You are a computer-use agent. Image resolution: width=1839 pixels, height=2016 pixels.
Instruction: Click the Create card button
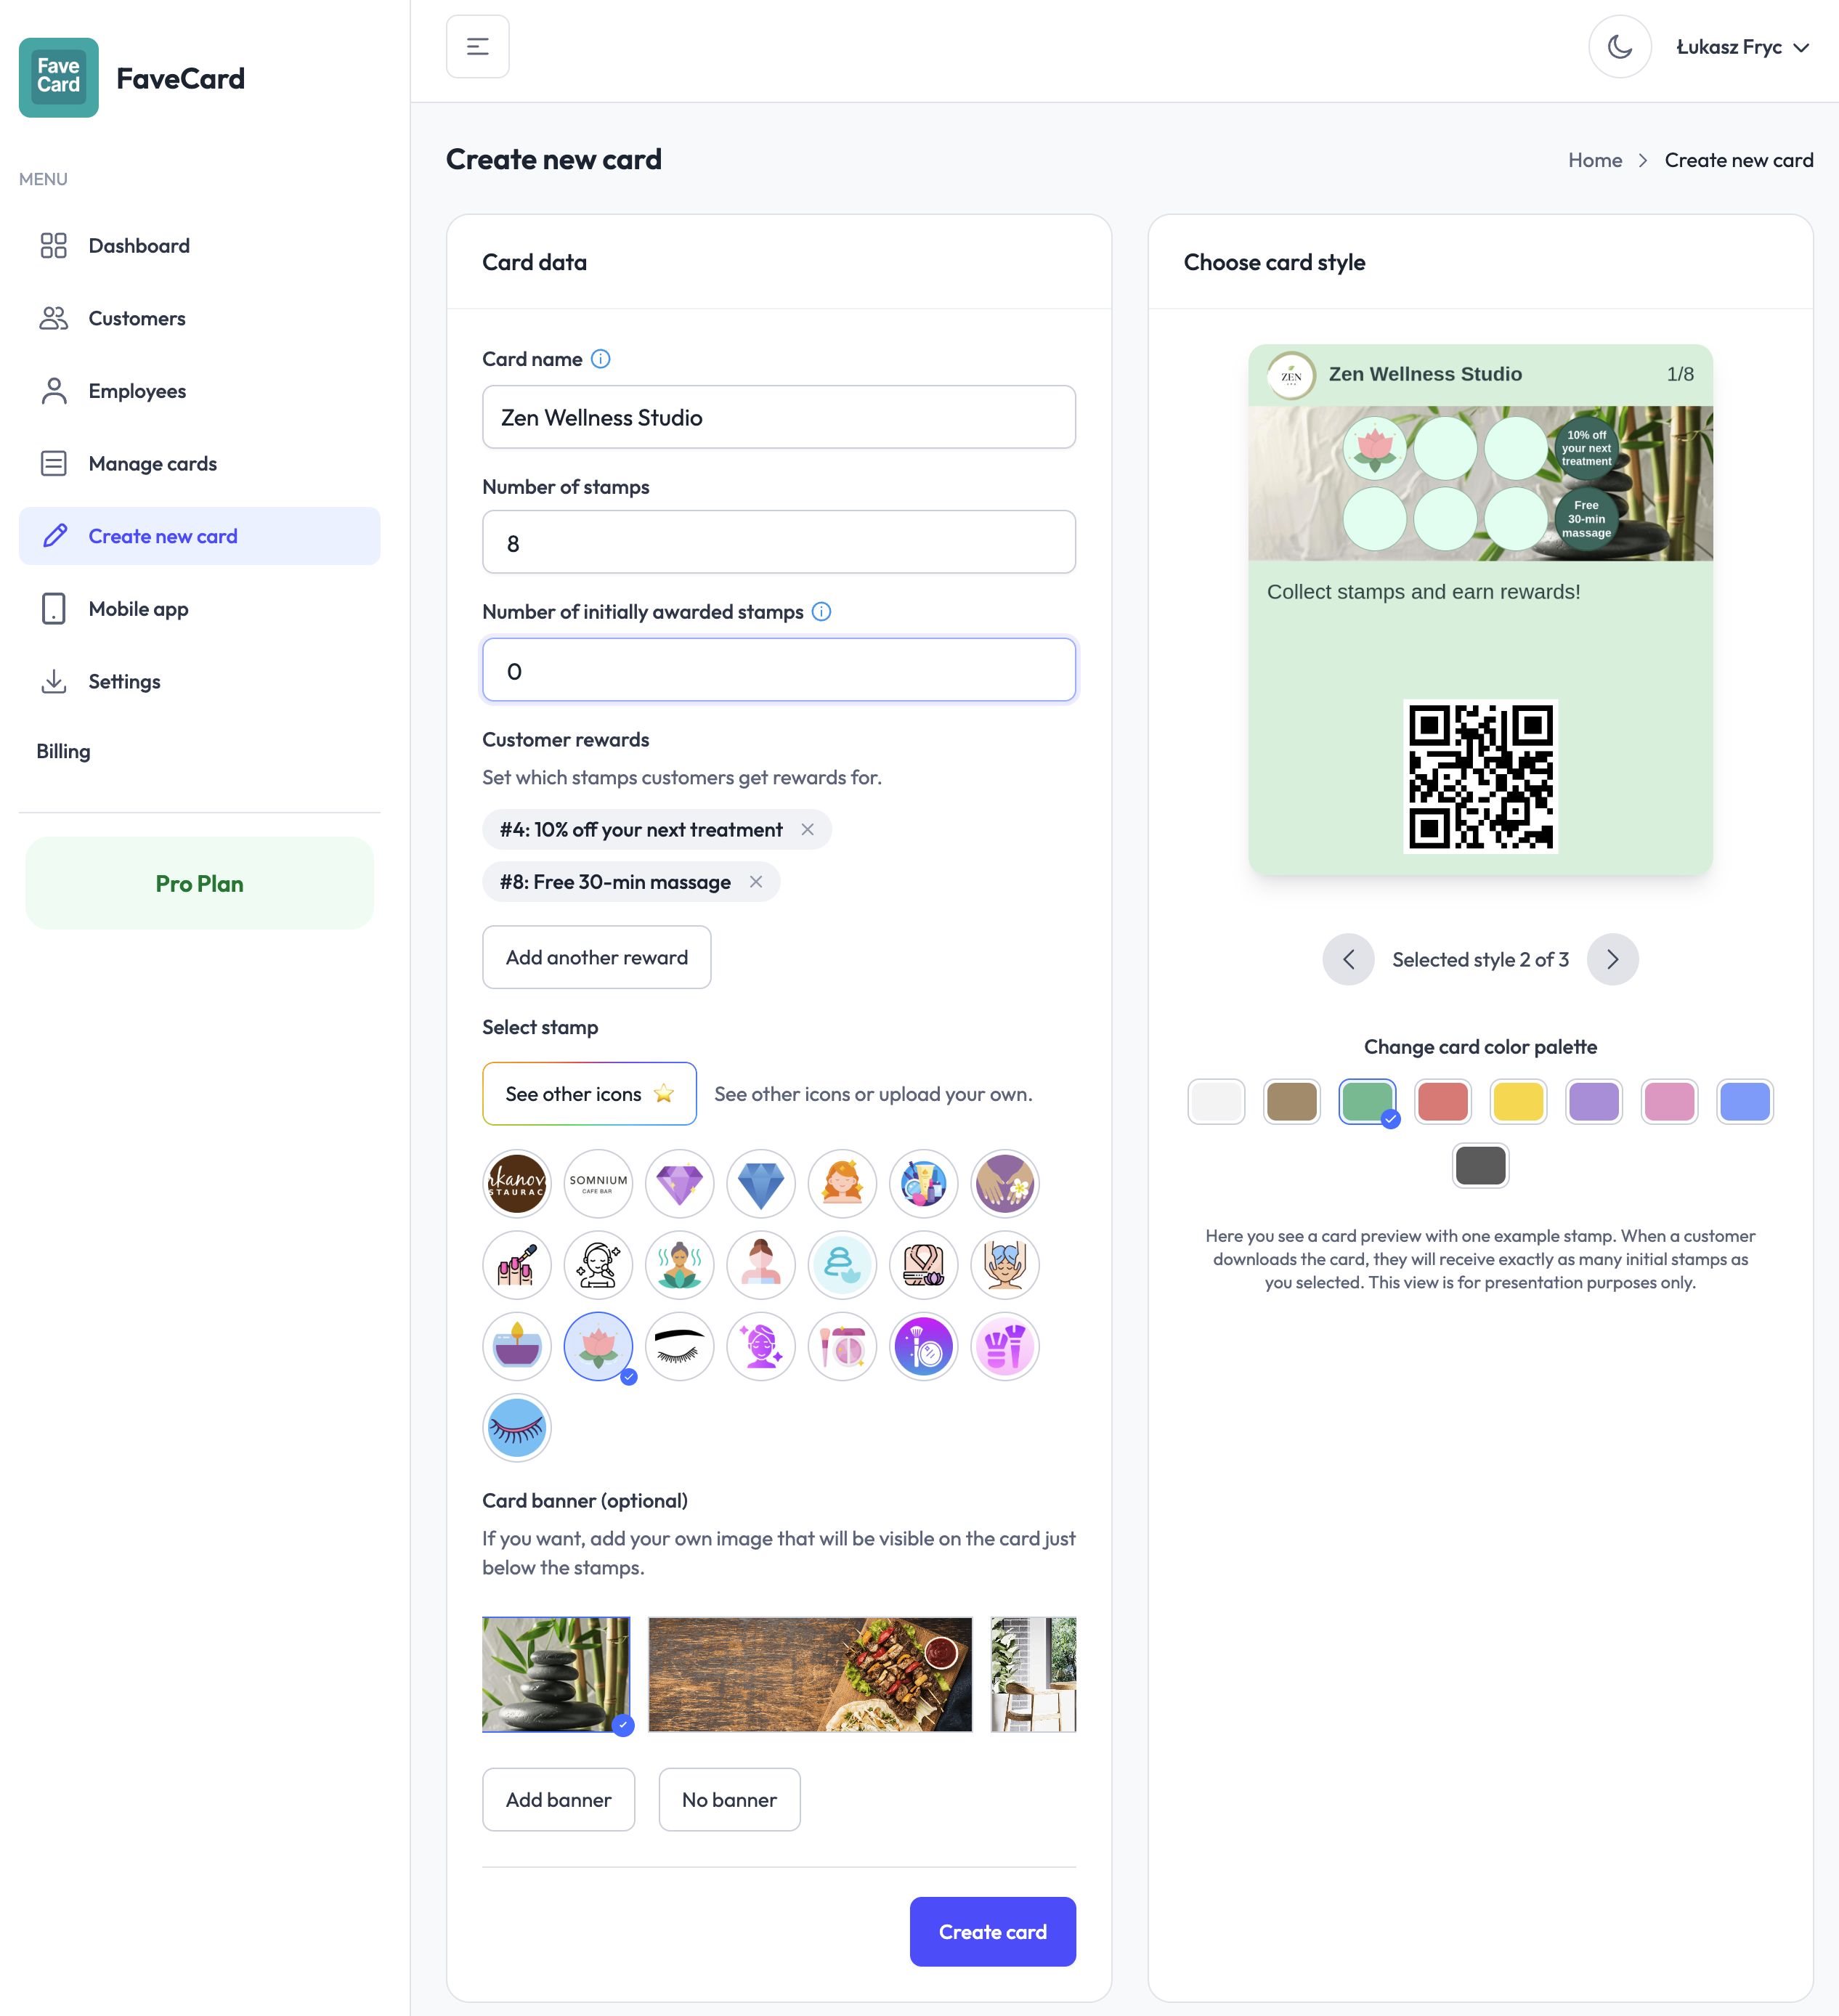click(x=991, y=1932)
